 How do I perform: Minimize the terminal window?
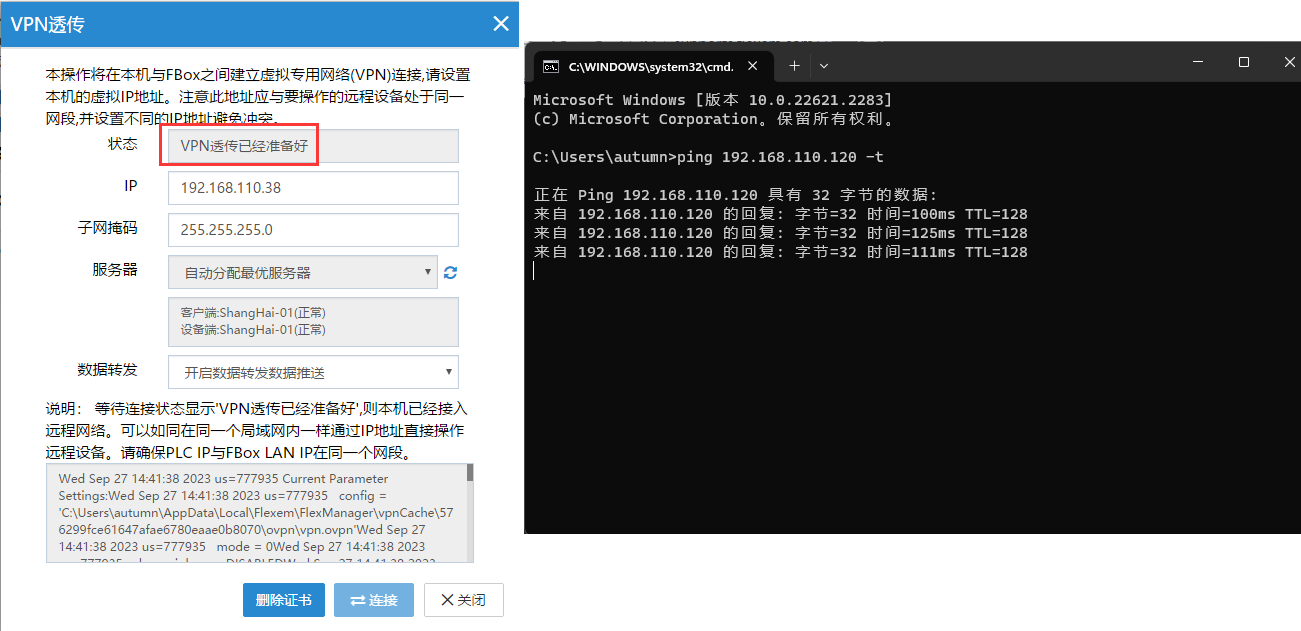click(x=1197, y=62)
